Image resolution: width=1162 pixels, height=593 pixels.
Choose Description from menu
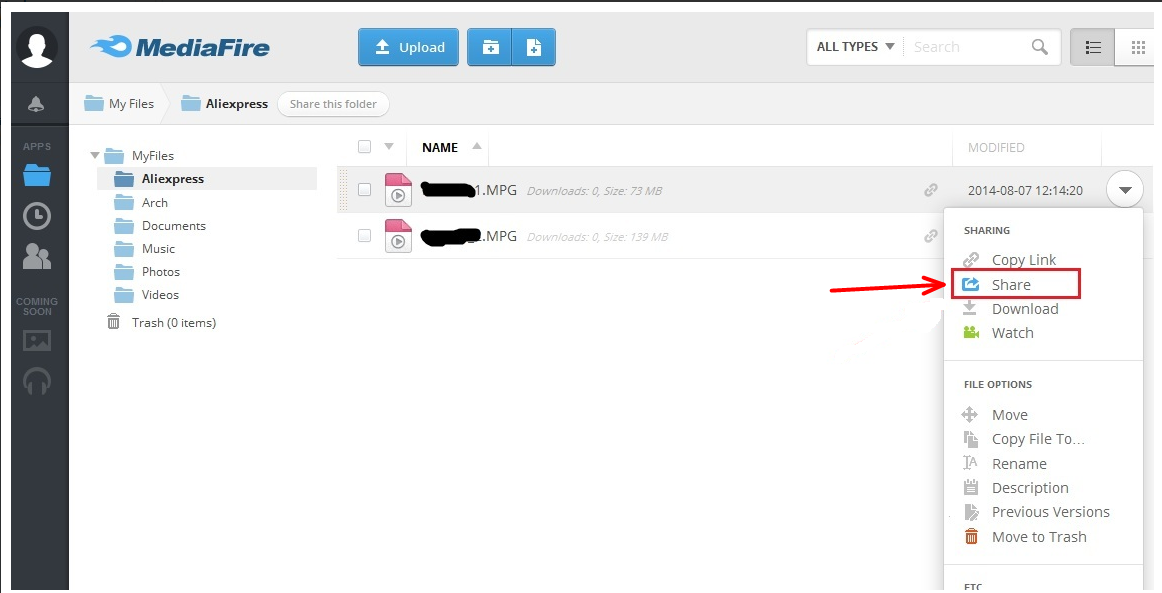click(x=1030, y=488)
